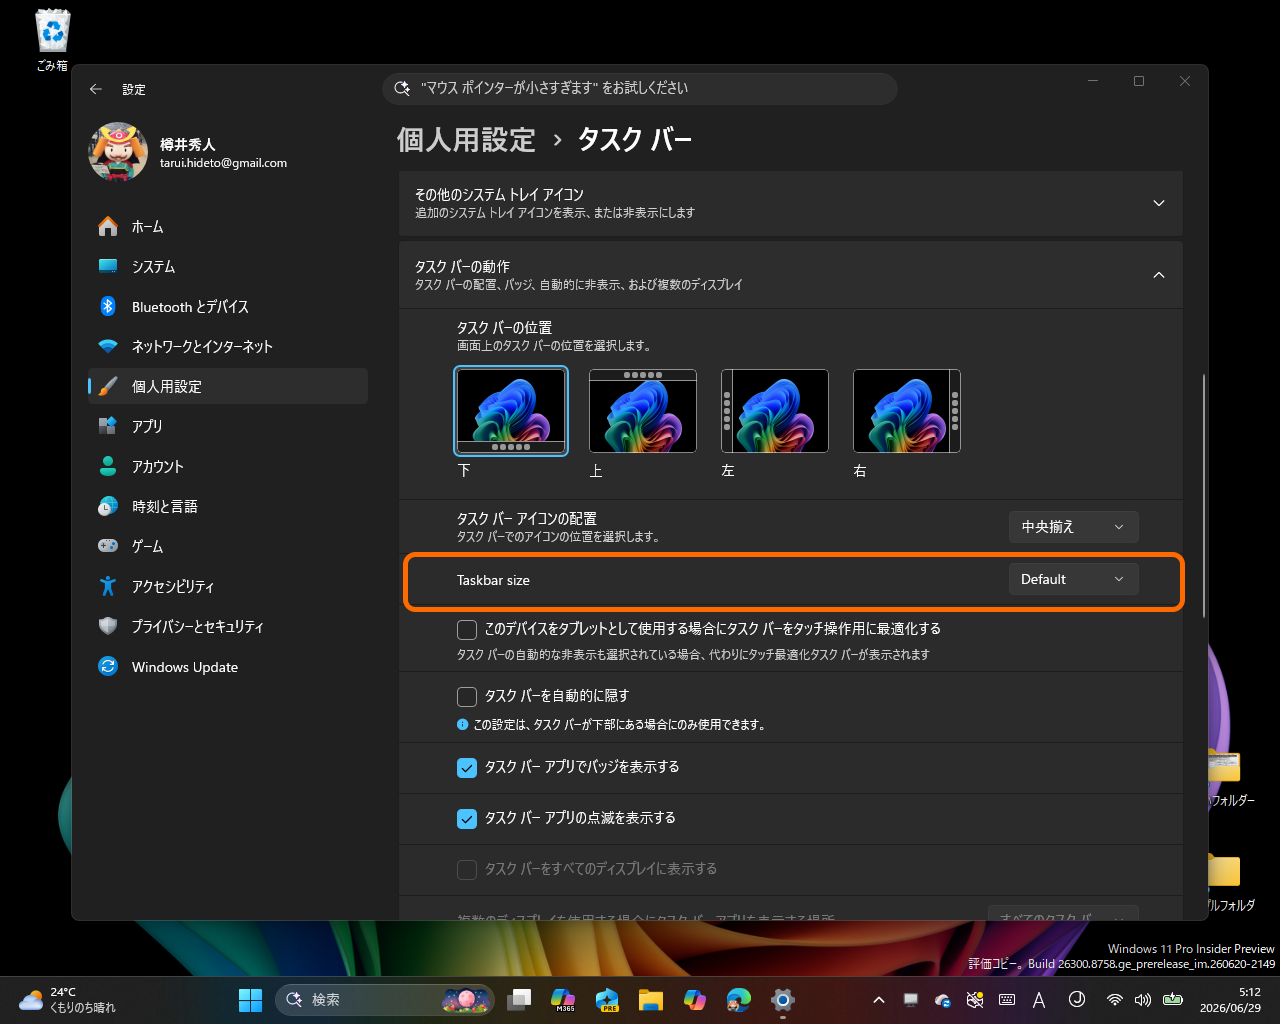1280x1024 pixels.
Task: Select left (左) taskbar position thumbnail
Action: (775, 411)
